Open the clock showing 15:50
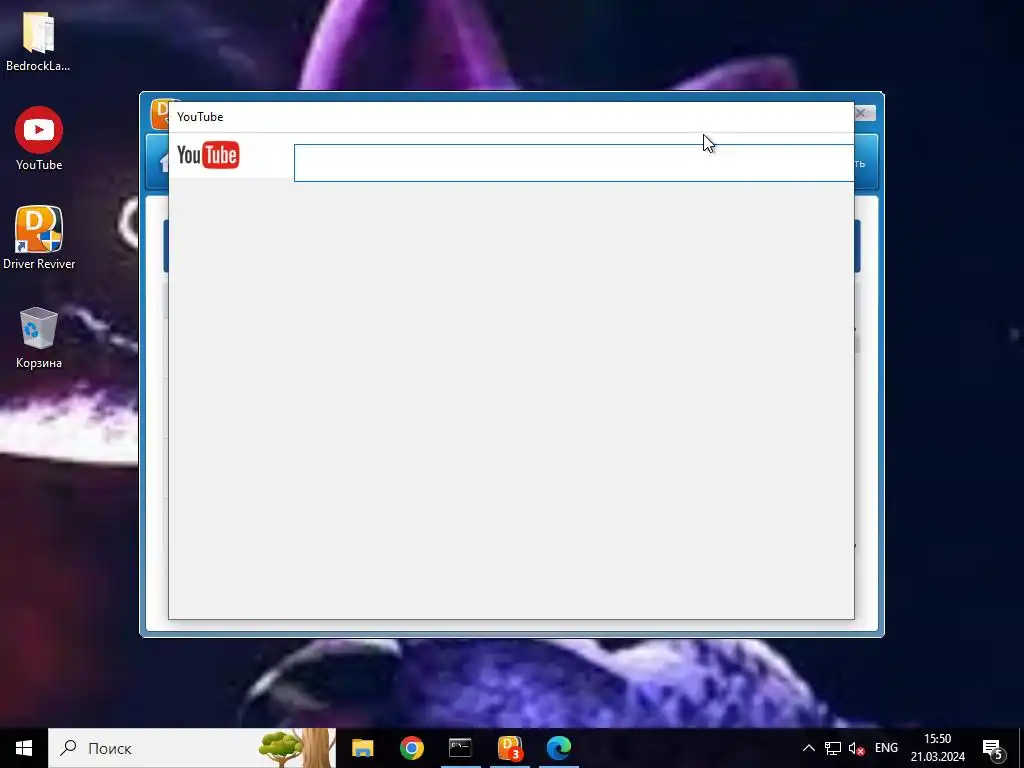Viewport: 1024px width, 768px height. (938, 748)
